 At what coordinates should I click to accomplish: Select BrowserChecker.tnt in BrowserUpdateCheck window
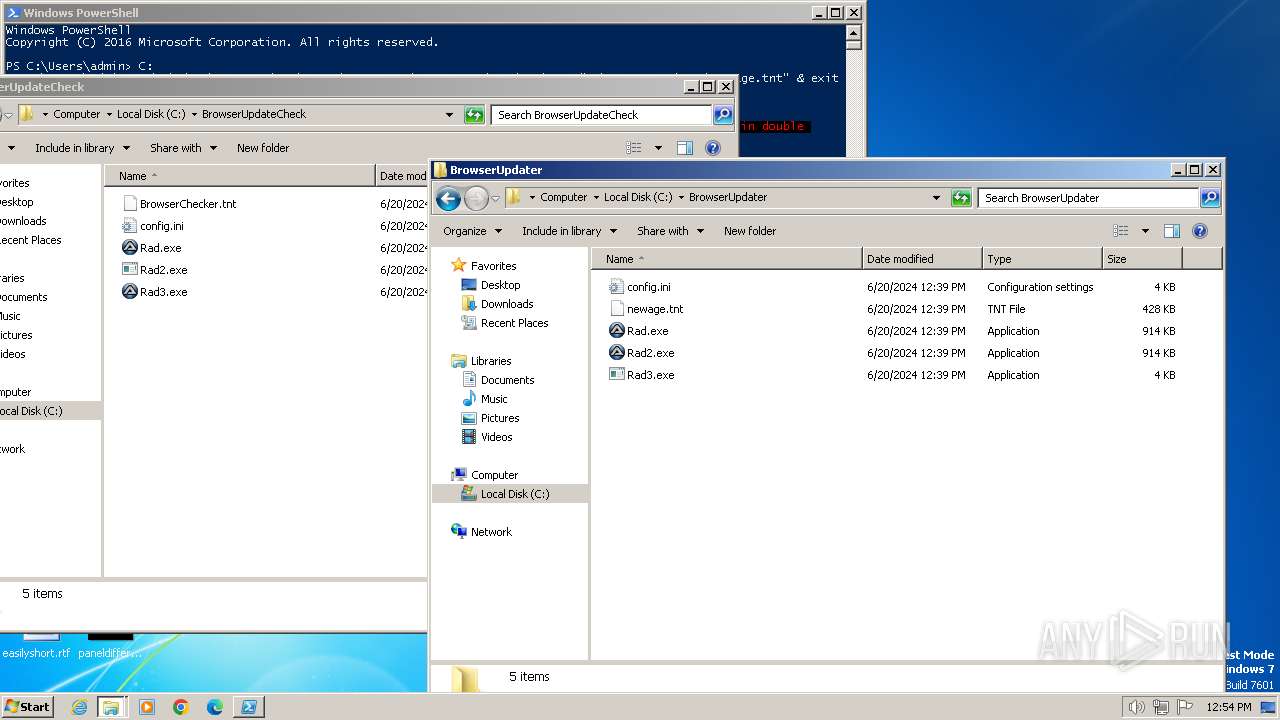pos(188,204)
